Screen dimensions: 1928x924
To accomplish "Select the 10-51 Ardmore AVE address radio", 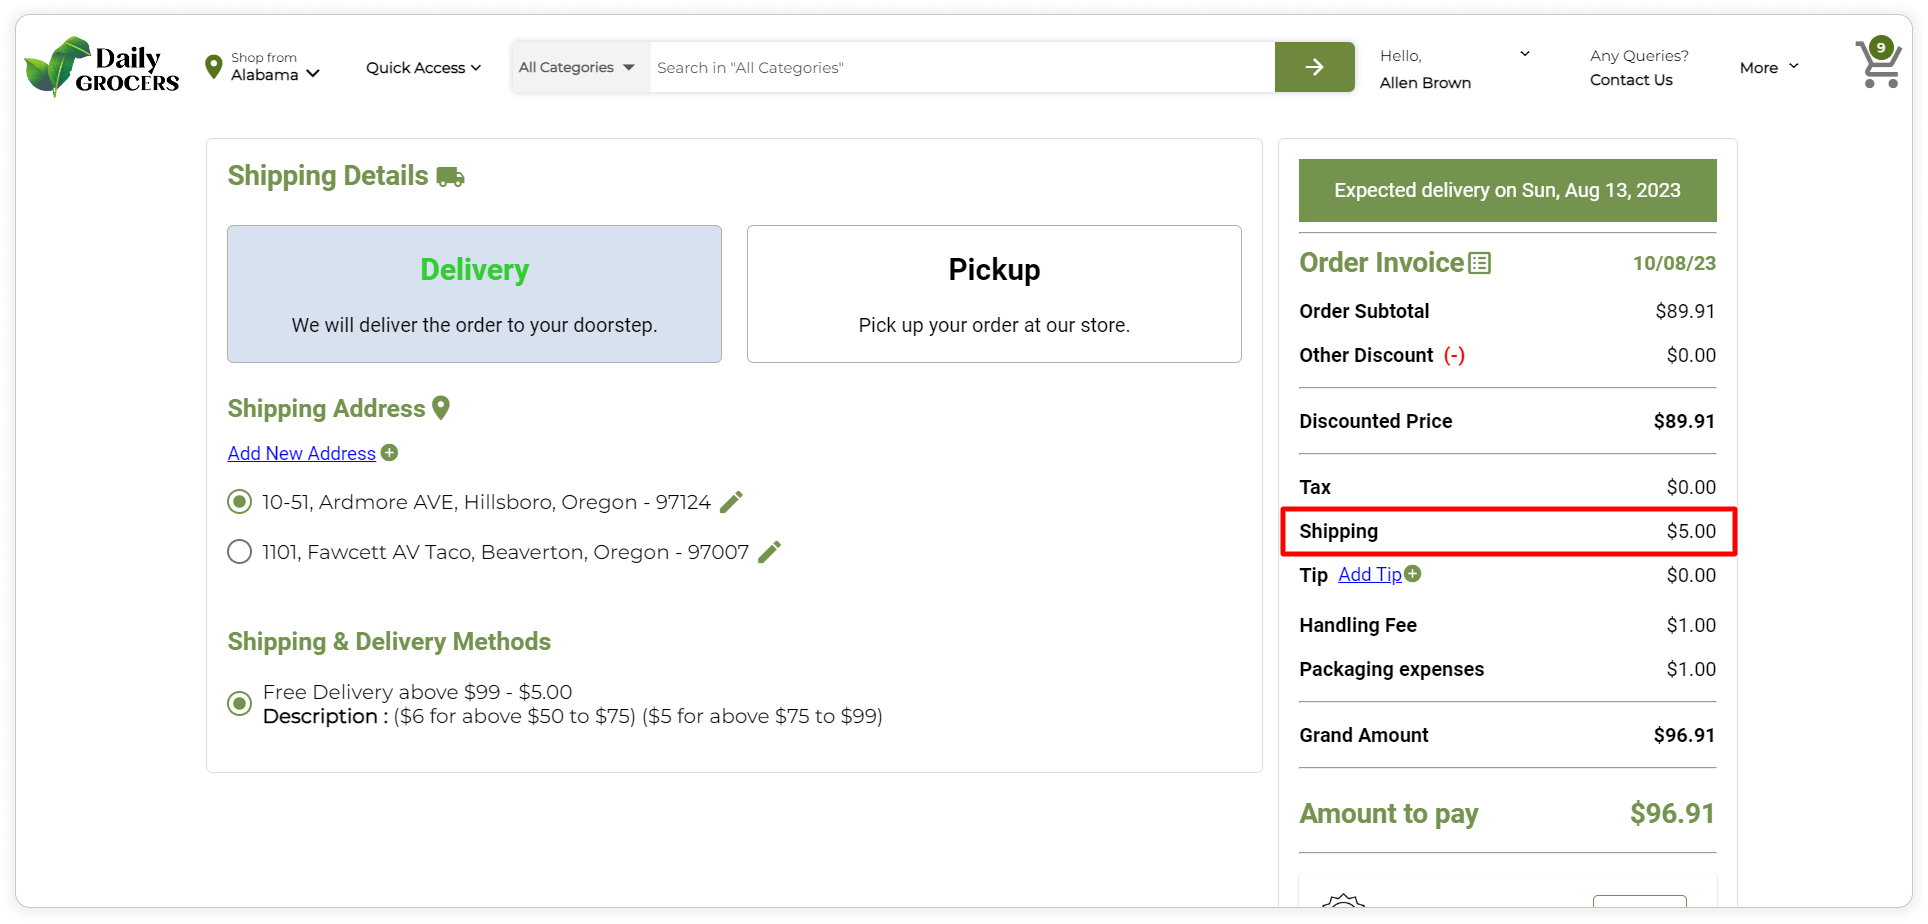I will [239, 502].
